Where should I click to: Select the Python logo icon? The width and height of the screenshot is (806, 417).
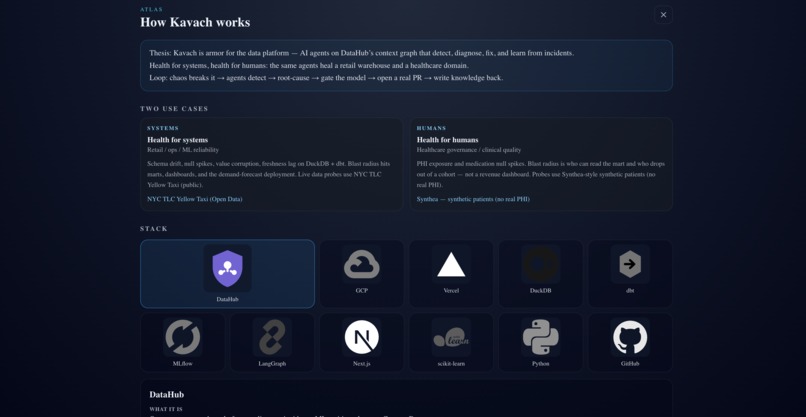540,337
